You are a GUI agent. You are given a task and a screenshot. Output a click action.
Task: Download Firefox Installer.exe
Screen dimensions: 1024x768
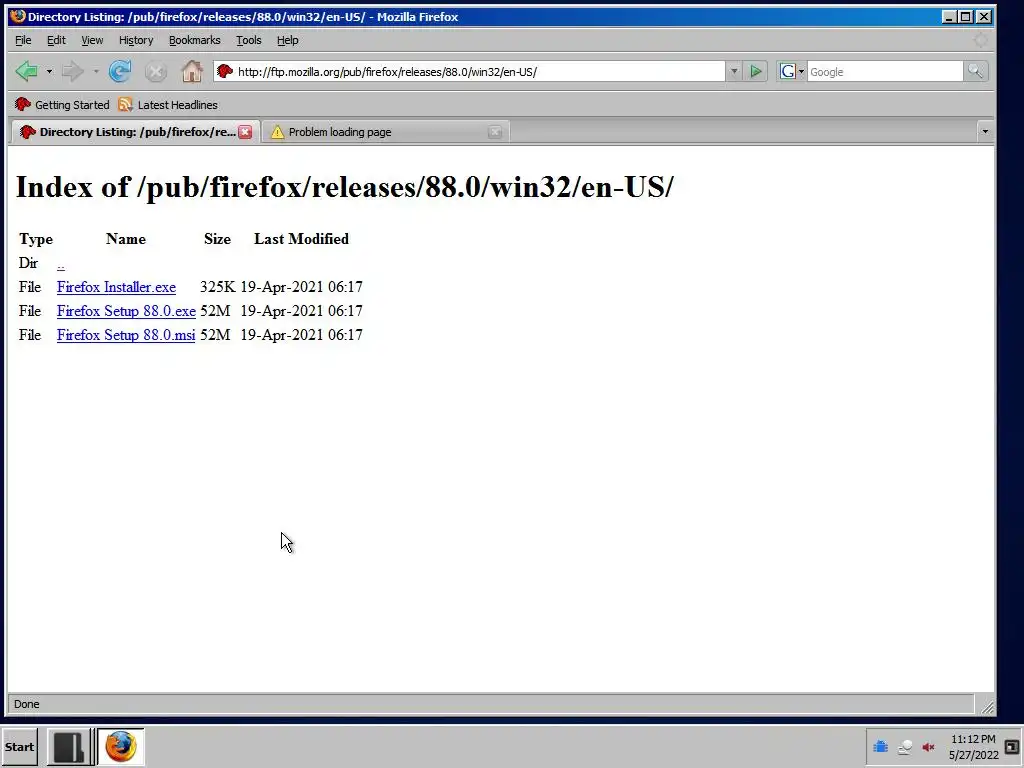pos(116,287)
